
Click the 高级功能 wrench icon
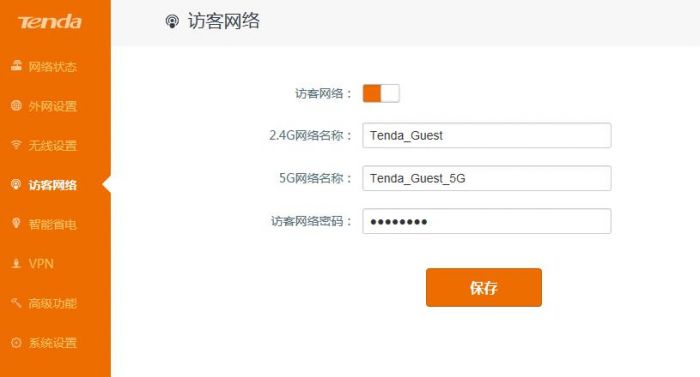16,303
